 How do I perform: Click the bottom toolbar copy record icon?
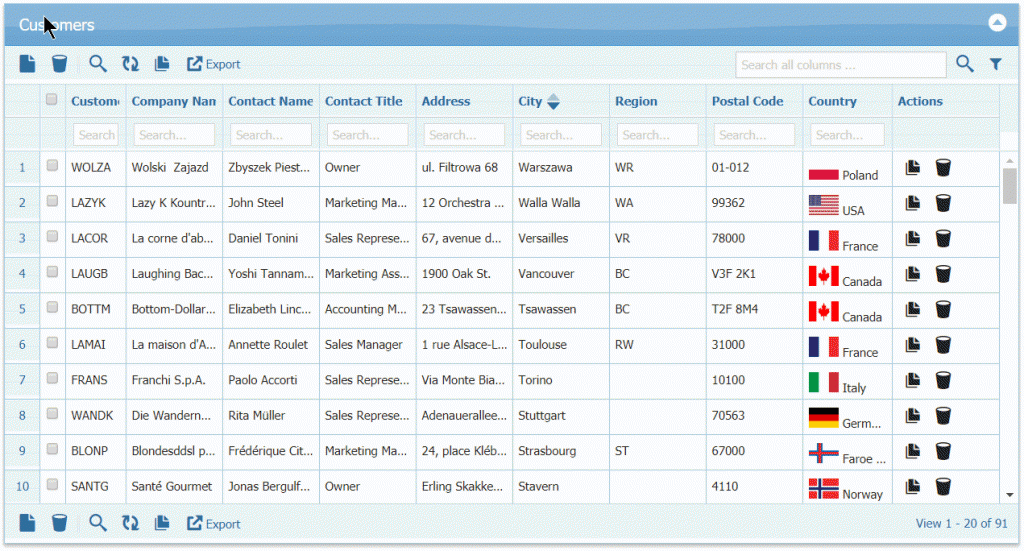click(x=161, y=523)
